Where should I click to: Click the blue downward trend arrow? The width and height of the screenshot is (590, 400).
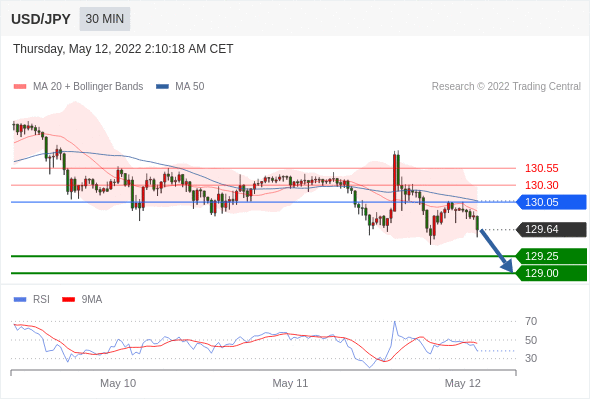point(496,251)
